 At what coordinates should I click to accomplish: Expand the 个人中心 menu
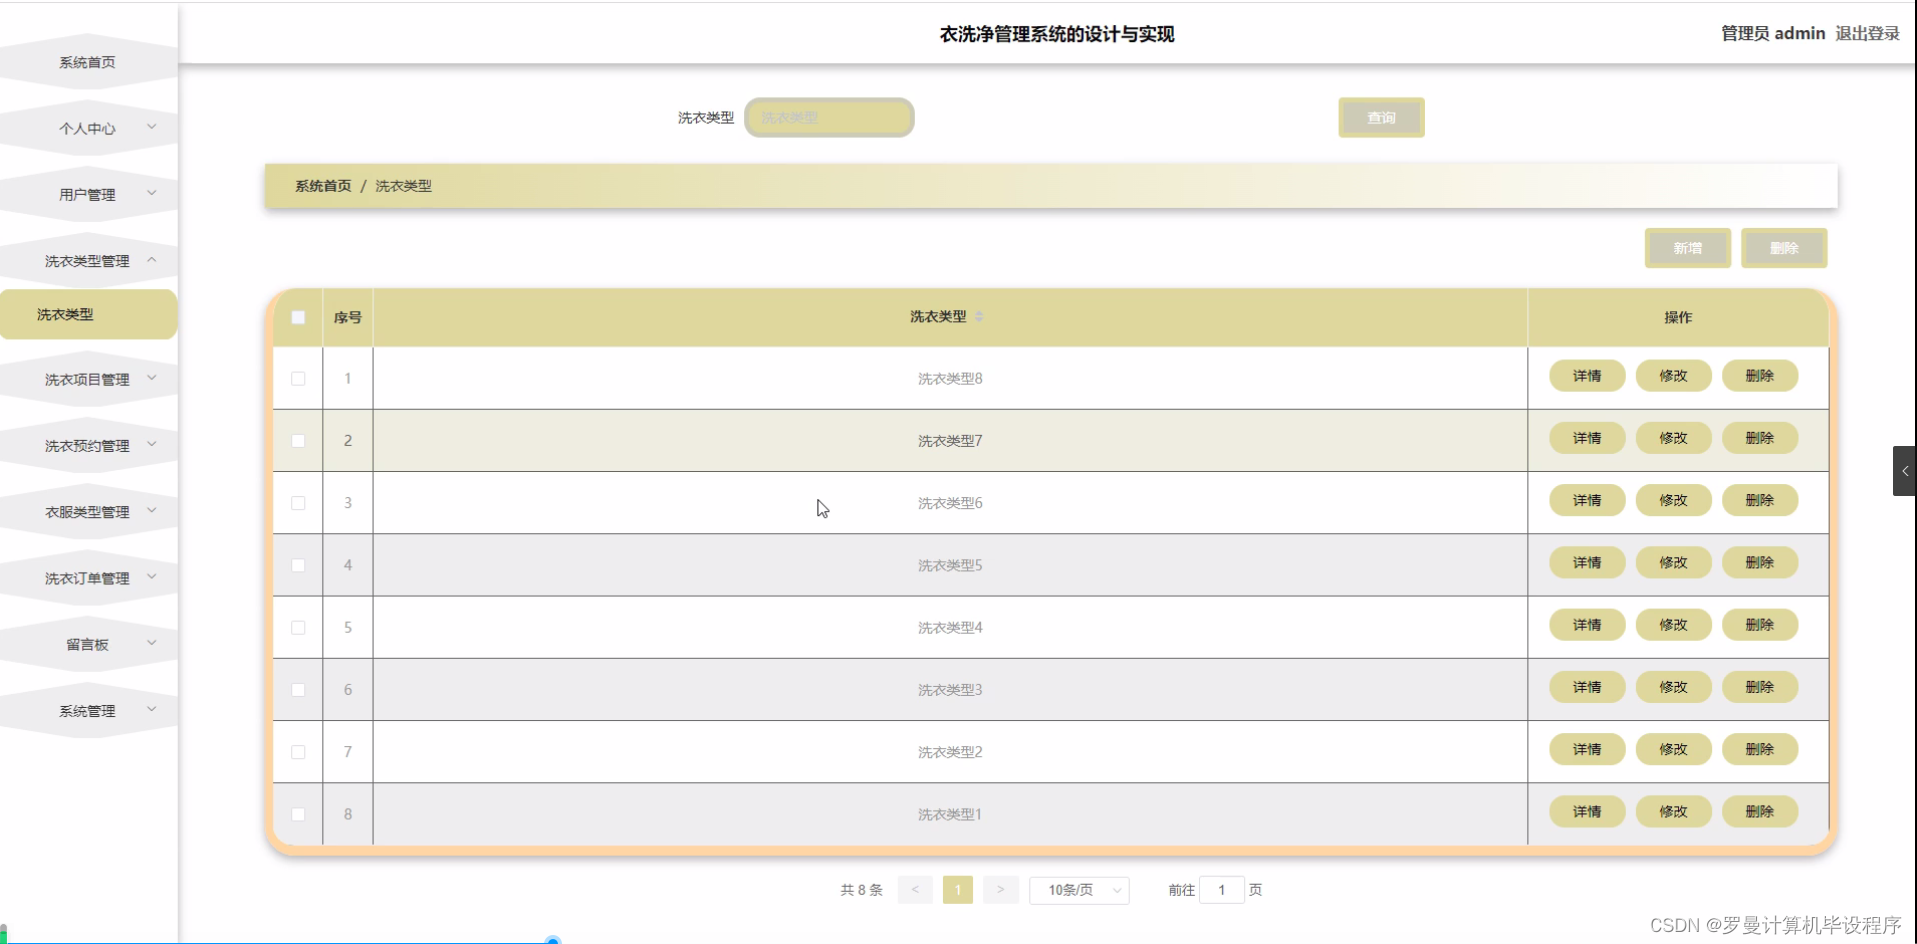88,128
